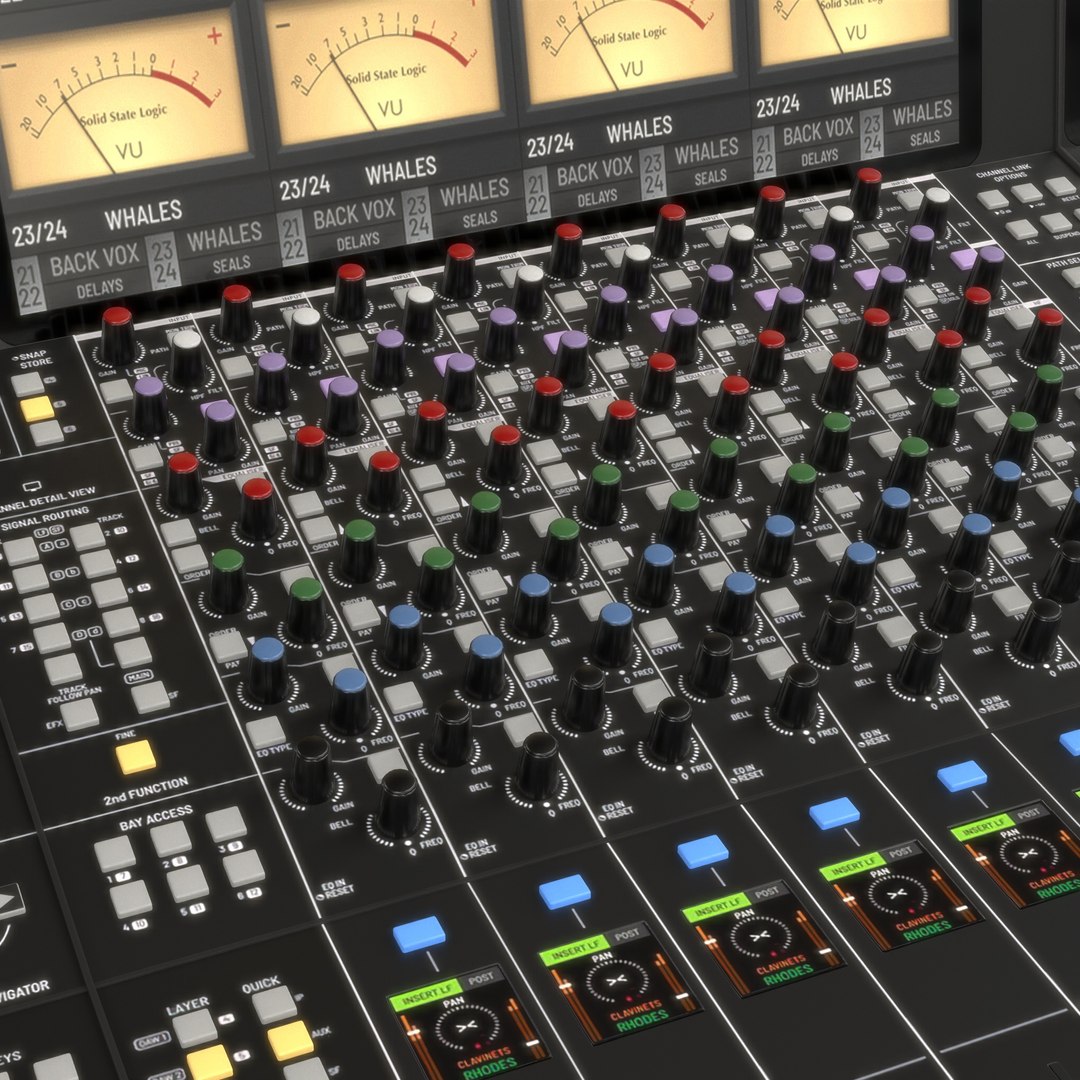The height and width of the screenshot is (1080, 1080).
Task: Select Bay Access key 5/11
Action: [188, 883]
